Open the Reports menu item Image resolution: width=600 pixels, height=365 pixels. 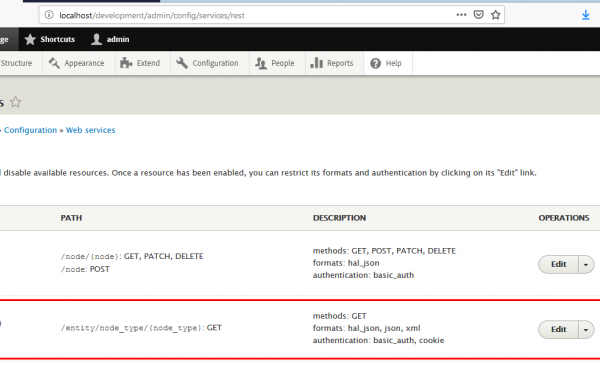click(335, 63)
